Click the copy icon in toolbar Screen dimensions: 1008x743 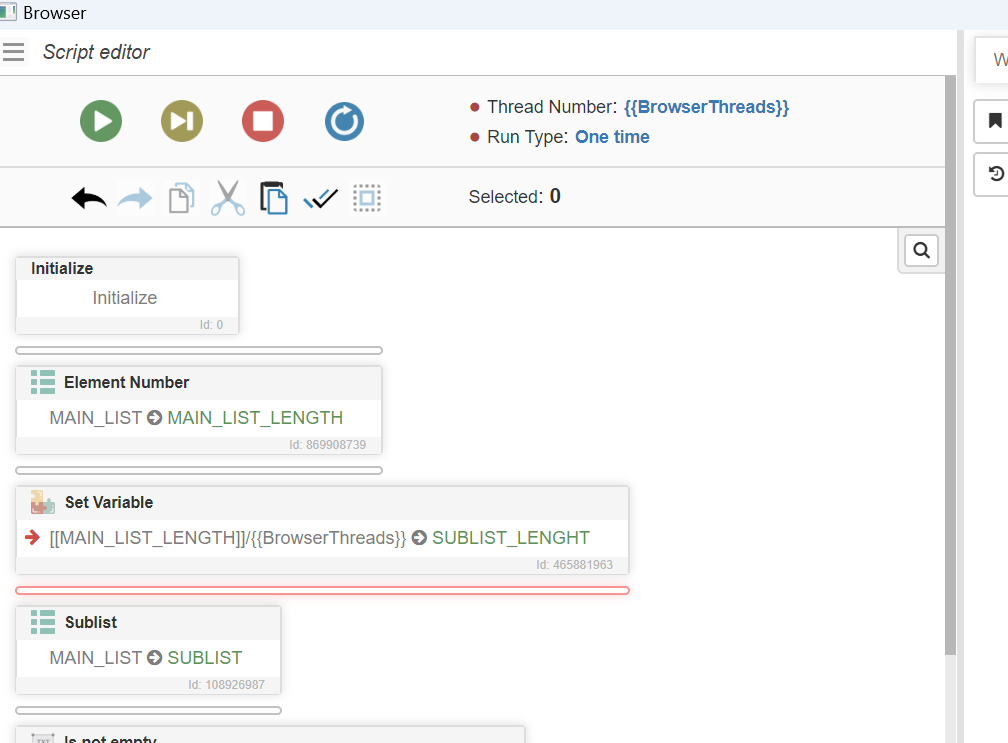(181, 198)
